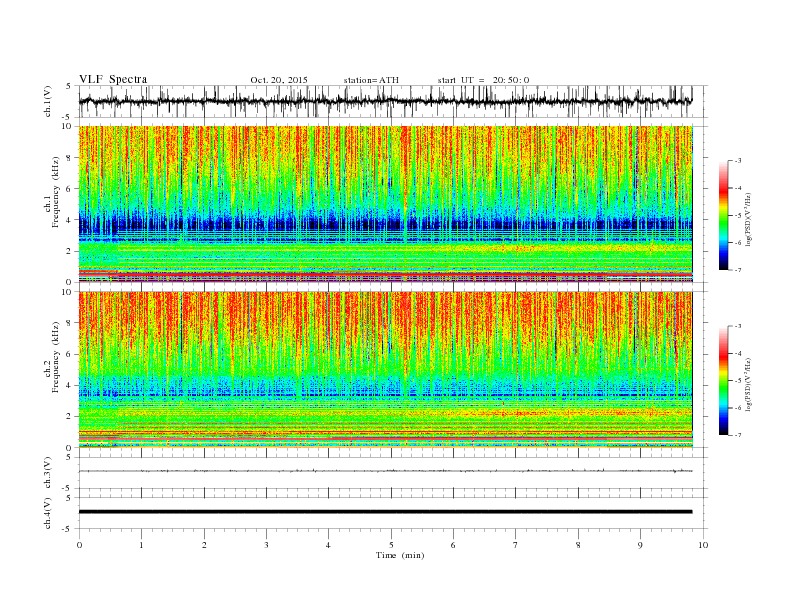
Task: Click the "VLF Spectra" title text
Action: 113,79
